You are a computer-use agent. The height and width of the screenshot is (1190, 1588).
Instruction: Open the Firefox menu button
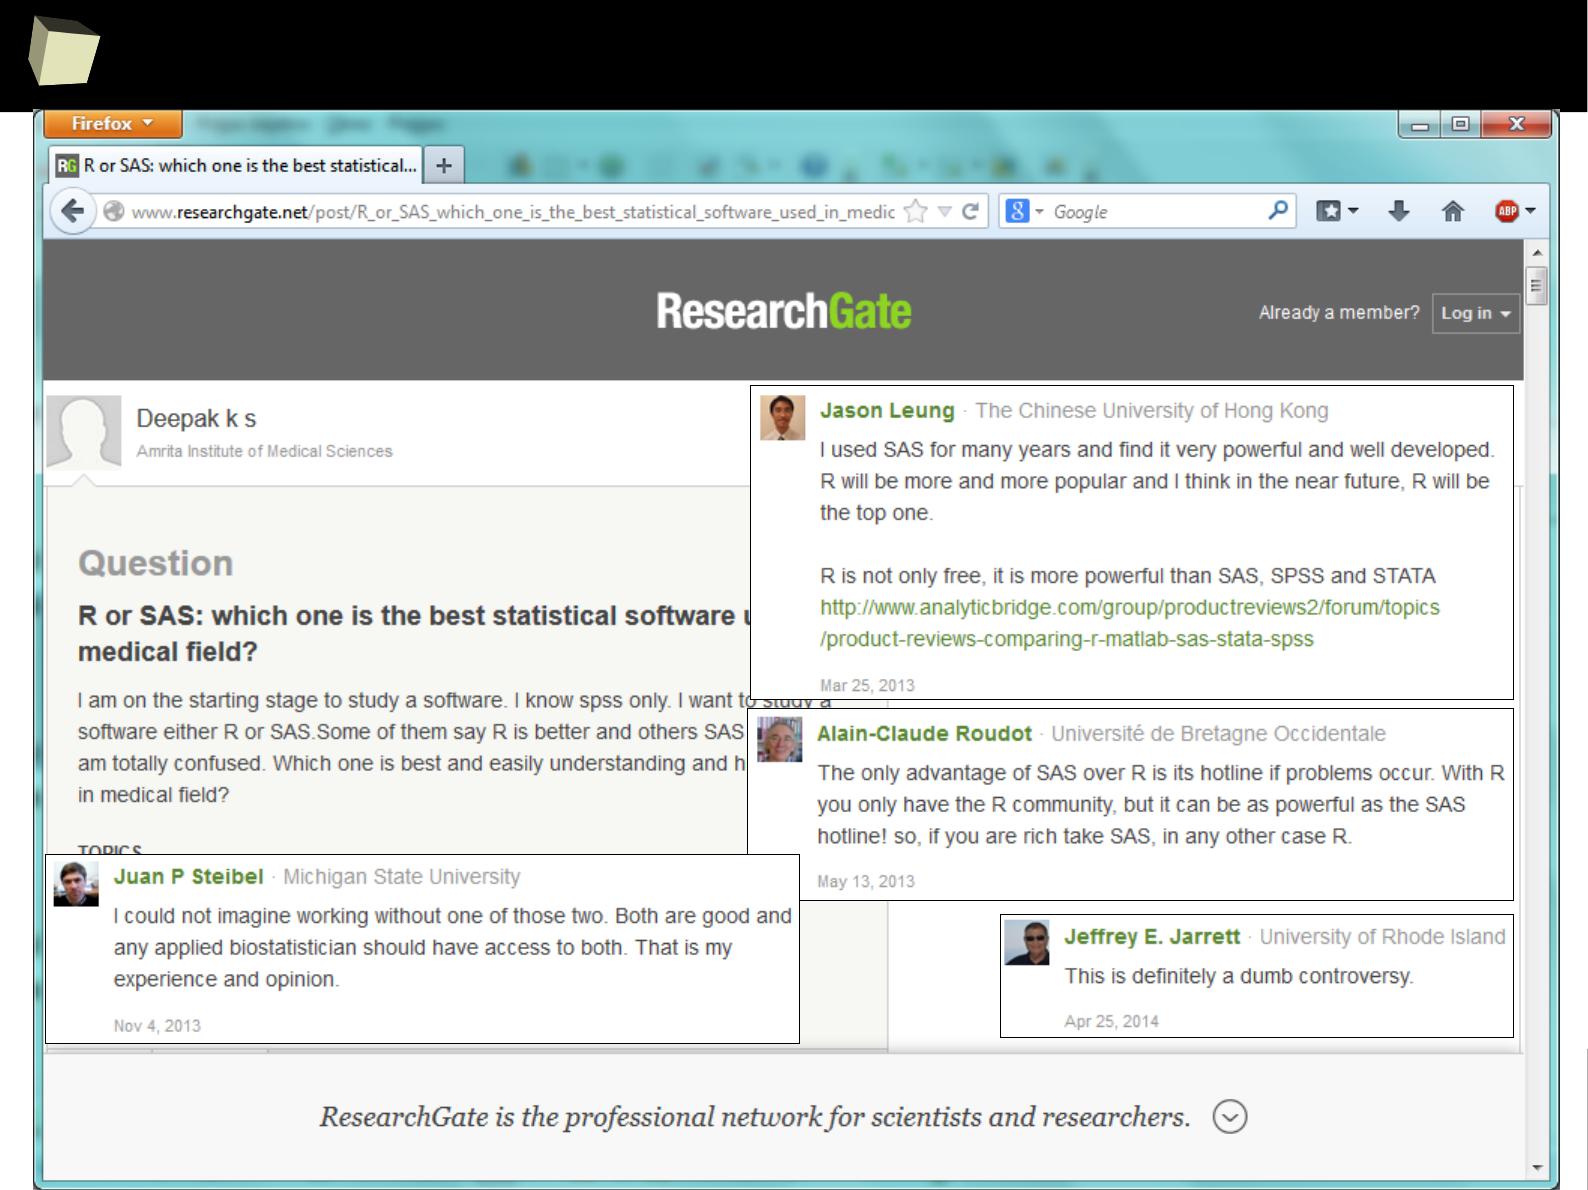click(113, 123)
